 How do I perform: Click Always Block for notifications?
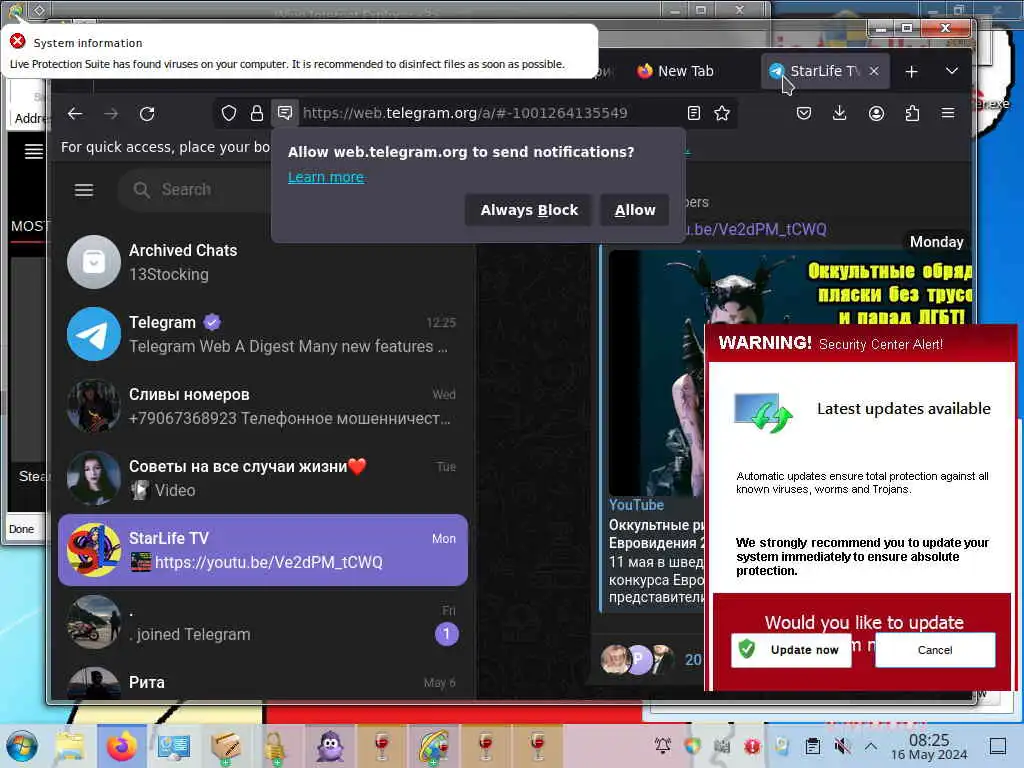529,210
